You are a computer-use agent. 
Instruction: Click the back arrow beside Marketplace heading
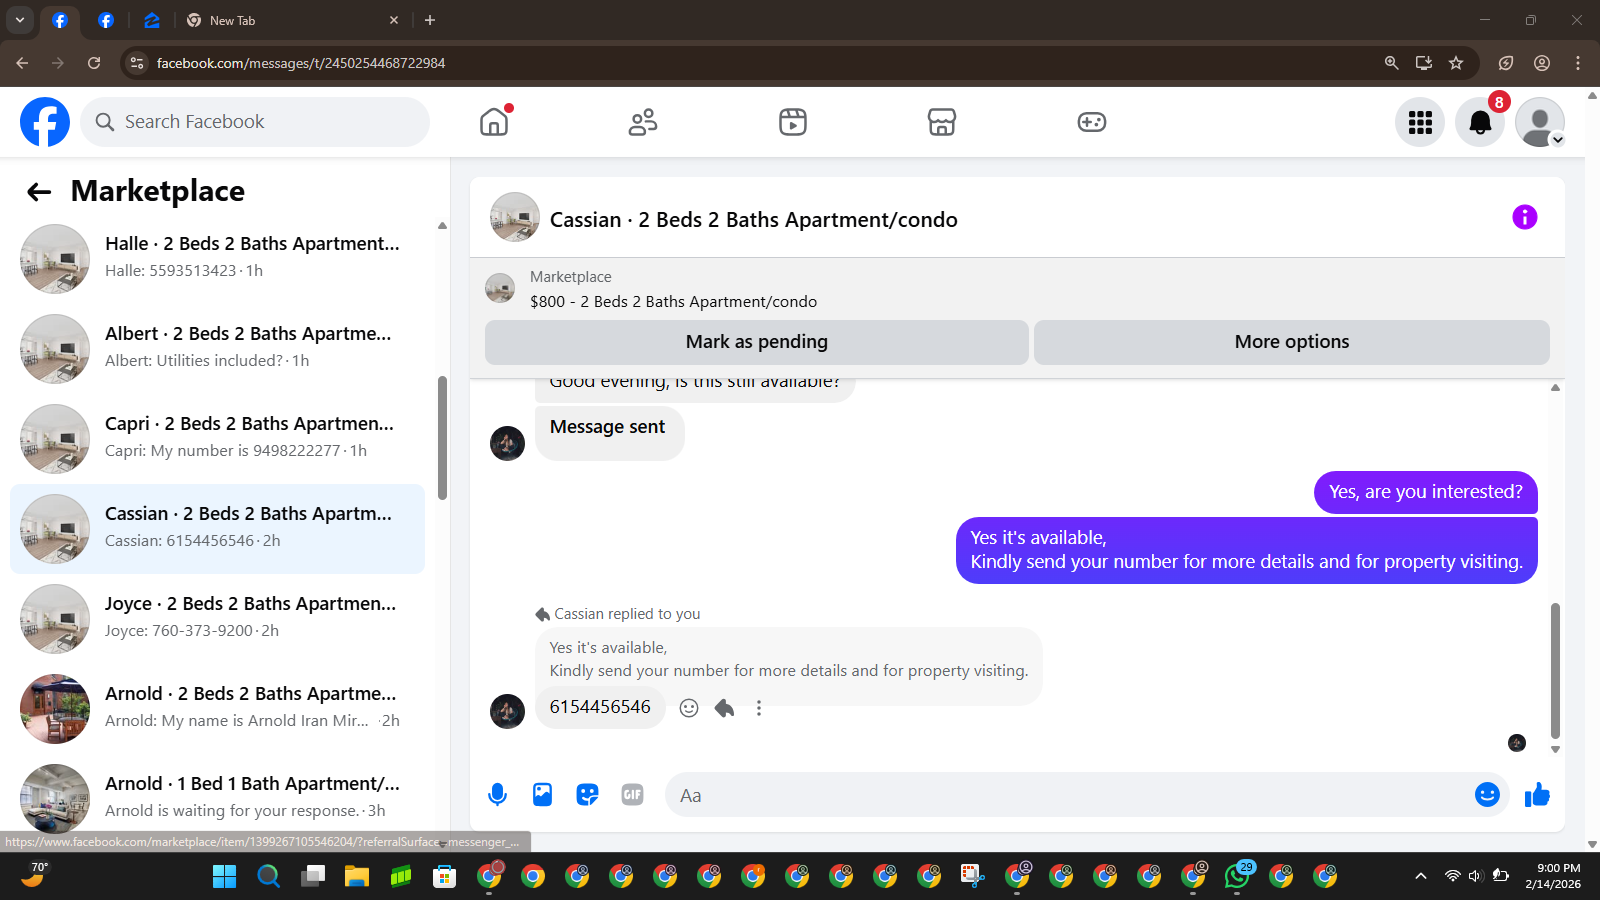click(x=39, y=192)
